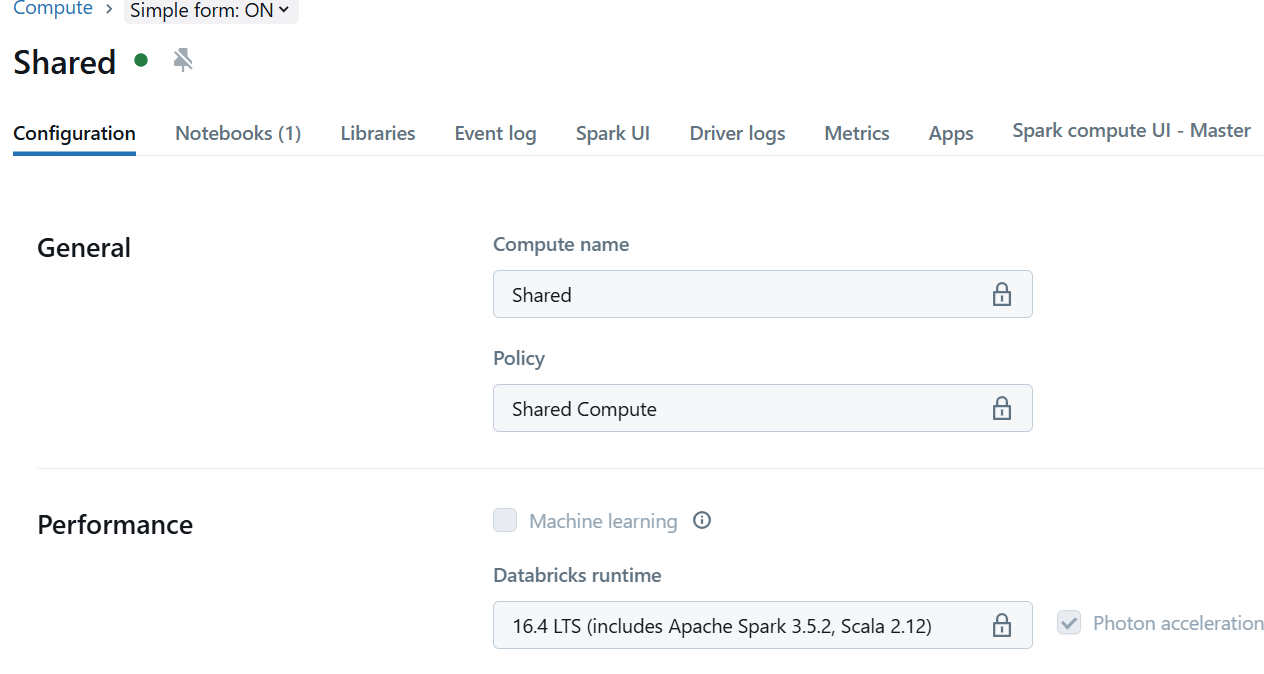Click the green status indicator next to Shared

click(141, 60)
